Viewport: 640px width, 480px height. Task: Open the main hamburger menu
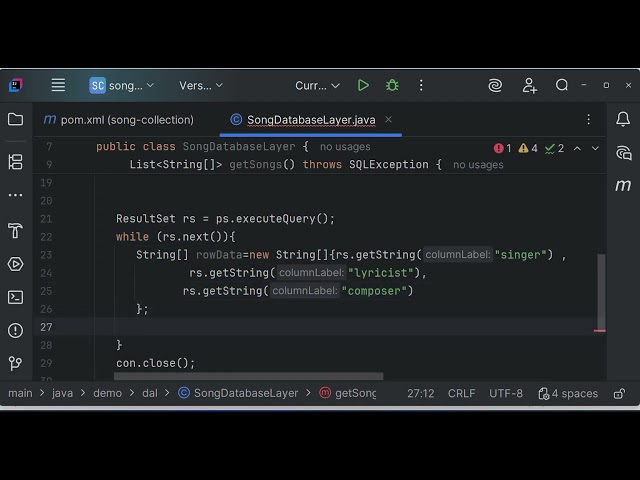pyautogui.click(x=58, y=86)
